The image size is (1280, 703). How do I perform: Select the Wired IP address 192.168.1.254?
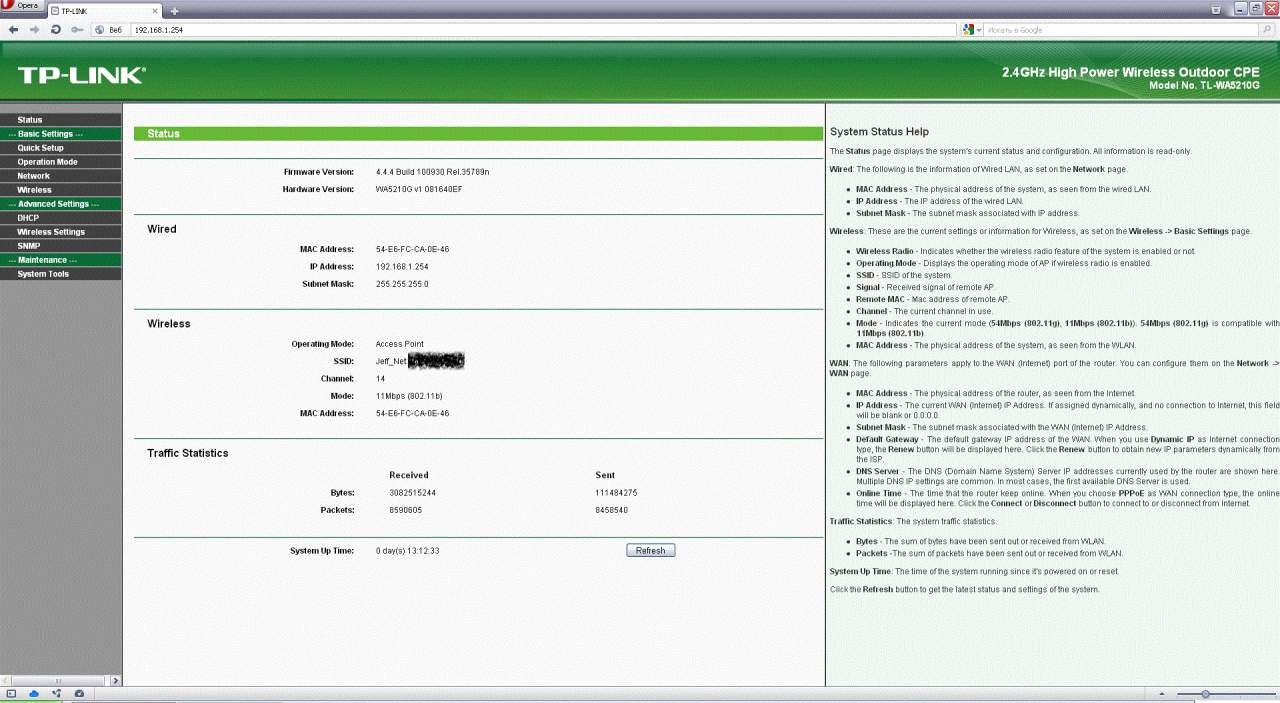click(x=401, y=267)
